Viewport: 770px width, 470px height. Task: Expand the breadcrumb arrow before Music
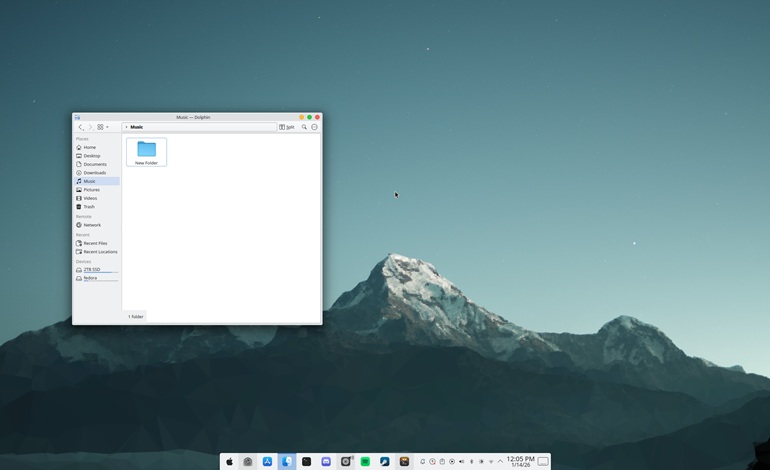point(126,127)
